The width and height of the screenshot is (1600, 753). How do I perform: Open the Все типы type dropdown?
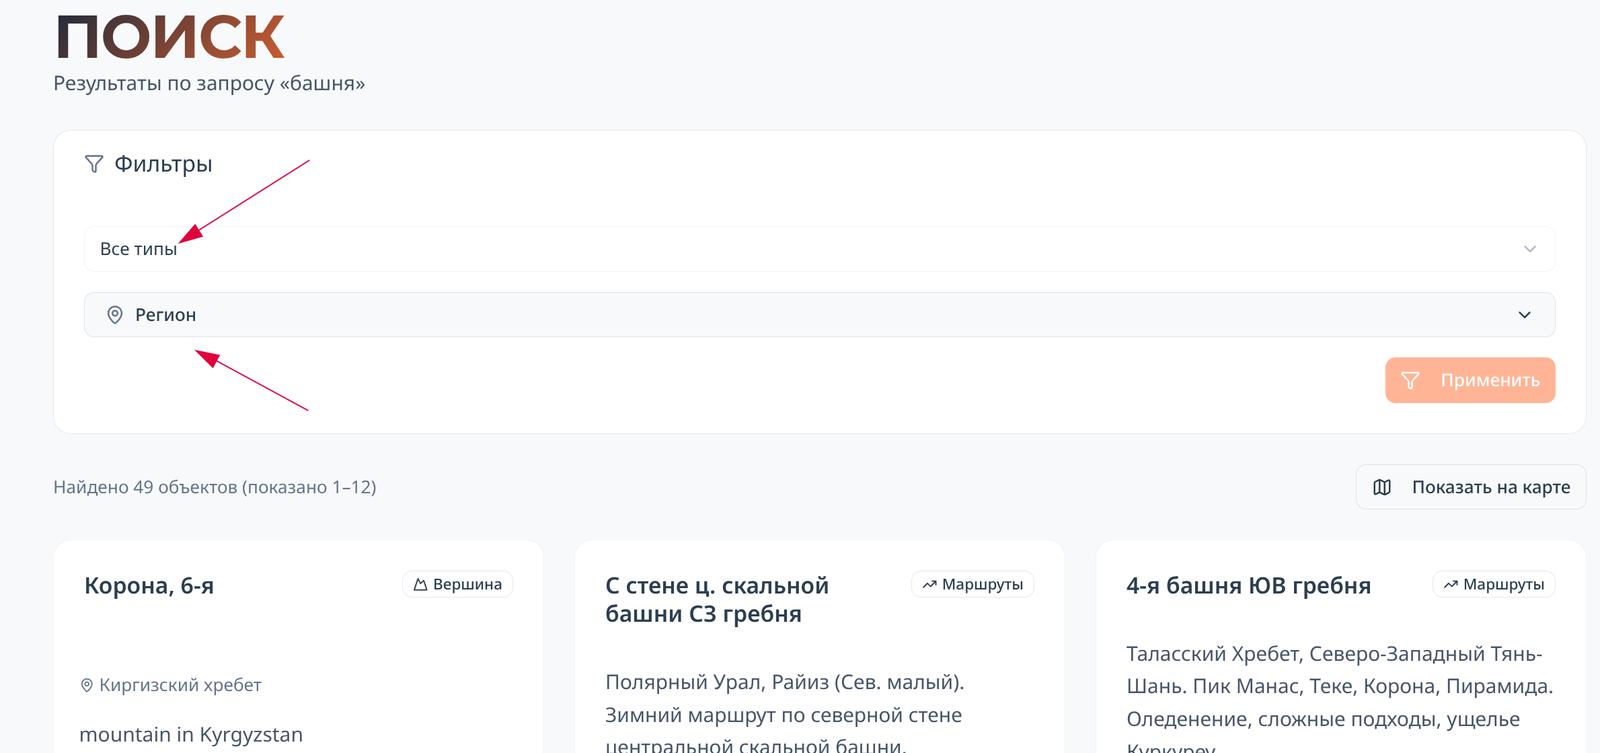[x=800, y=249]
